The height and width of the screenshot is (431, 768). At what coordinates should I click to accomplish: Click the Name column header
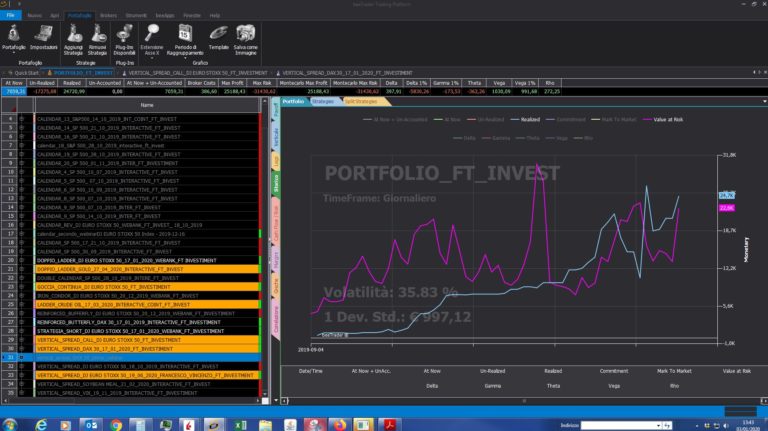(147, 105)
